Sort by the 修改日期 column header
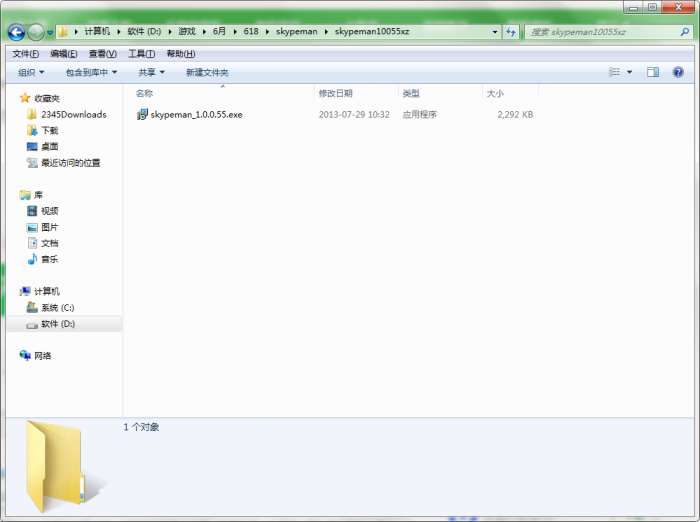This screenshot has width=700, height=522. (x=335, y=93)
